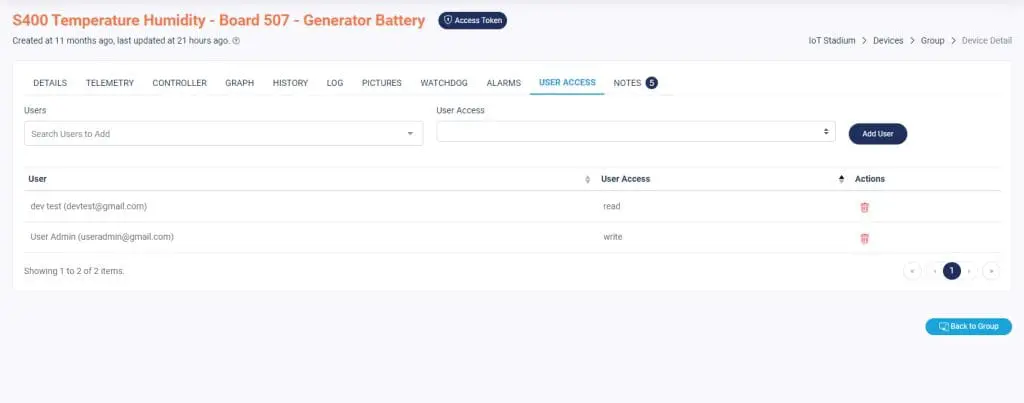Delete dev test user access
Screen dimensions: 1024x403
tap(864, 207)
